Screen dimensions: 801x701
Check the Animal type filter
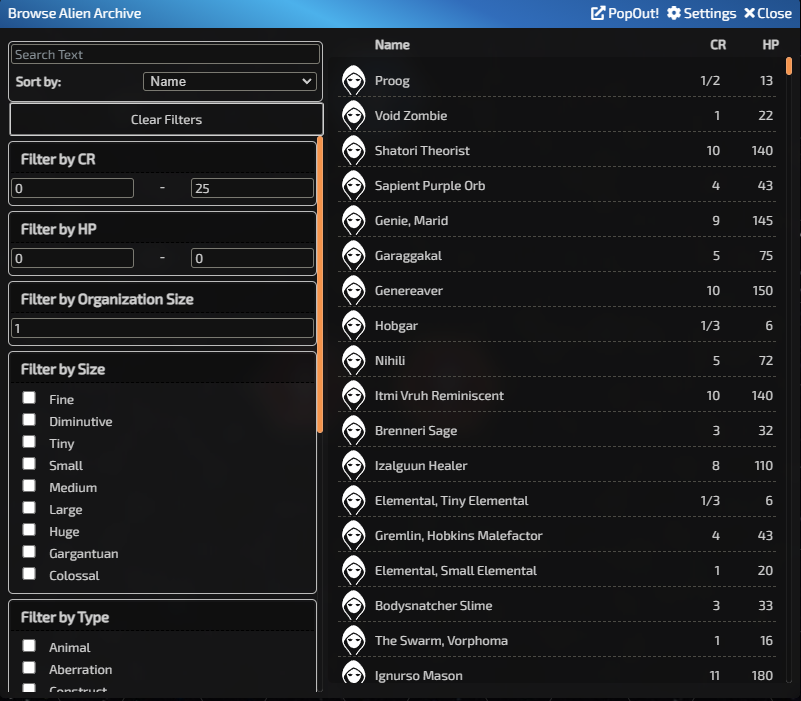coord(29,647)
